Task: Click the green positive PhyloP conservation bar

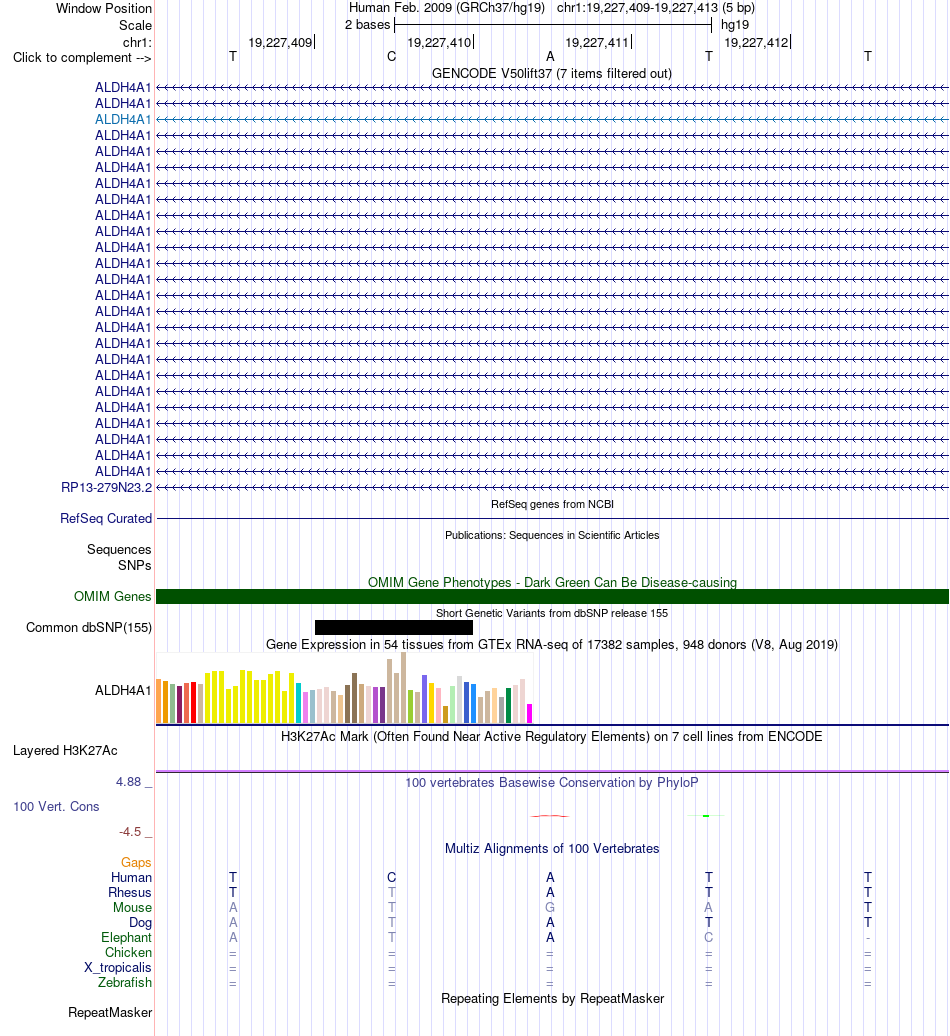Action: click(706, 816)
